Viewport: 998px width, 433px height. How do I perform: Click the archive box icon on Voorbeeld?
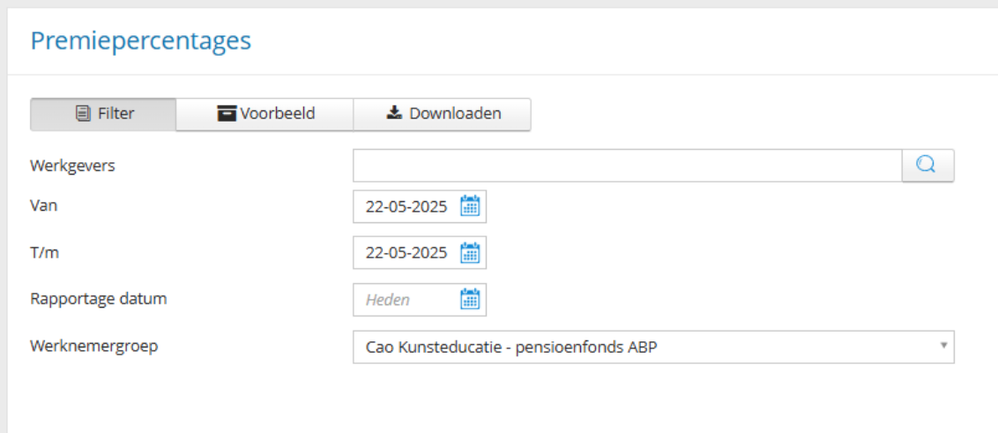227,114
